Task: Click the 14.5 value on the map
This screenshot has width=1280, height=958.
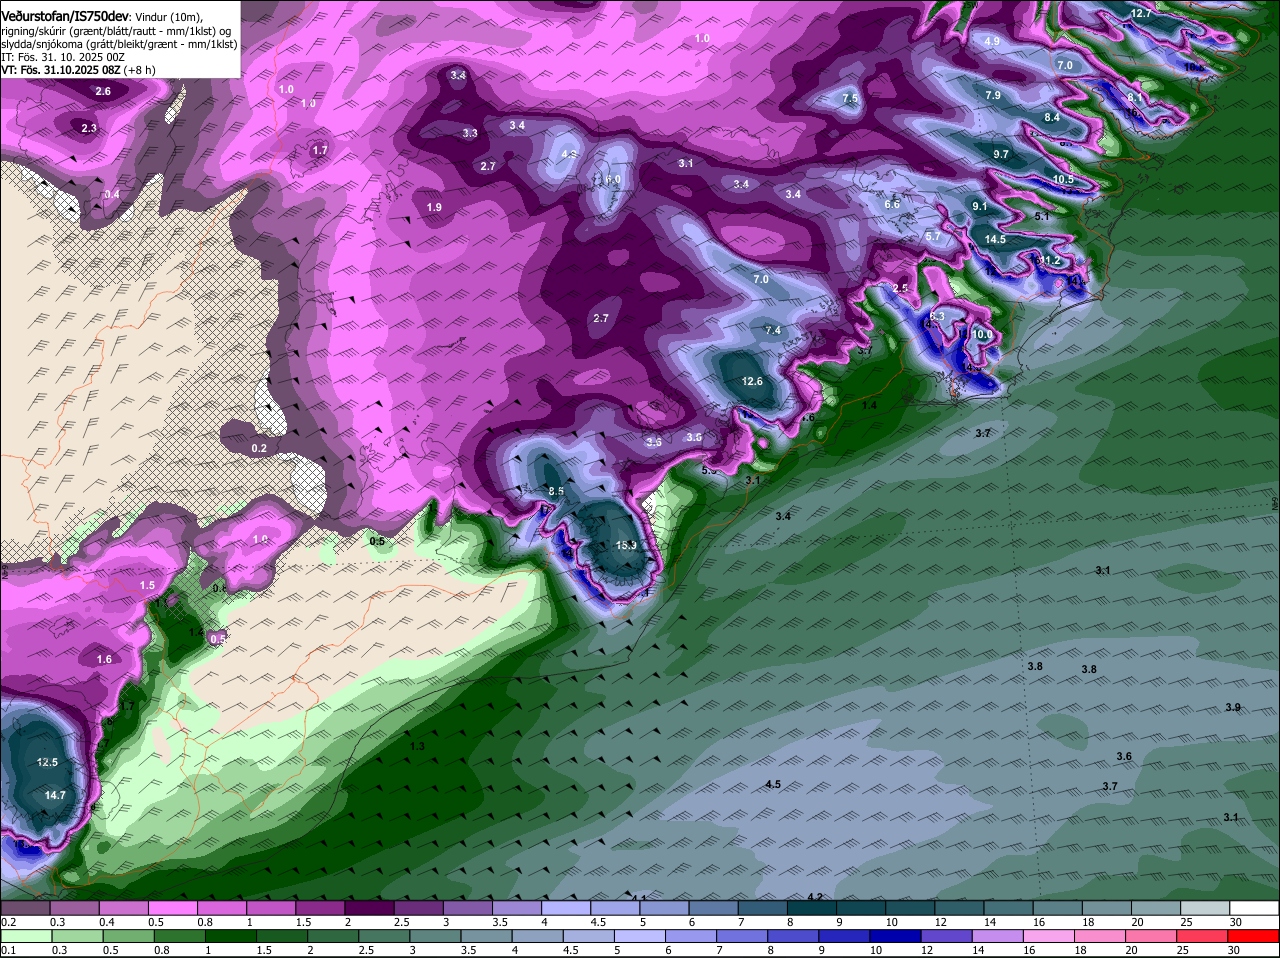Action: pos(995,239)
